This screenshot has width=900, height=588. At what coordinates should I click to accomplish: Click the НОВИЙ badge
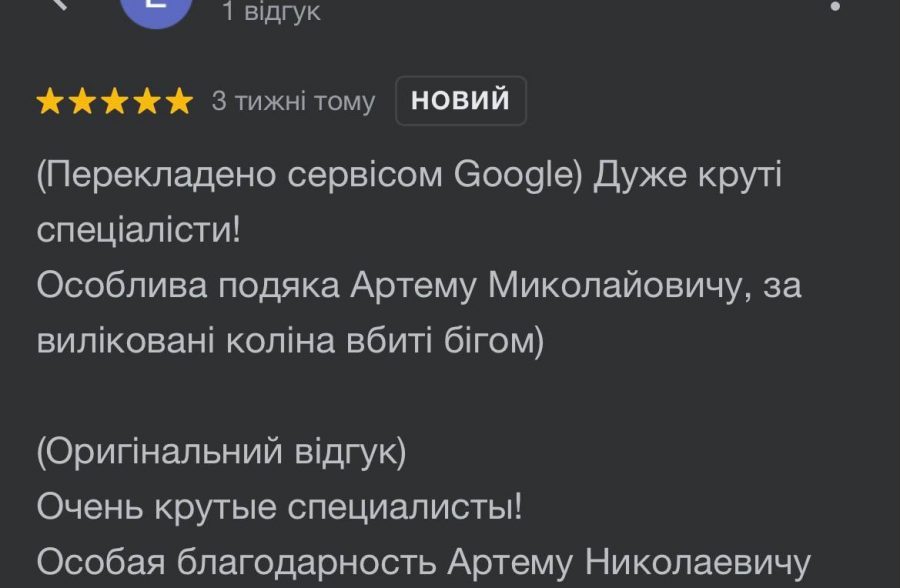(460, 101)
